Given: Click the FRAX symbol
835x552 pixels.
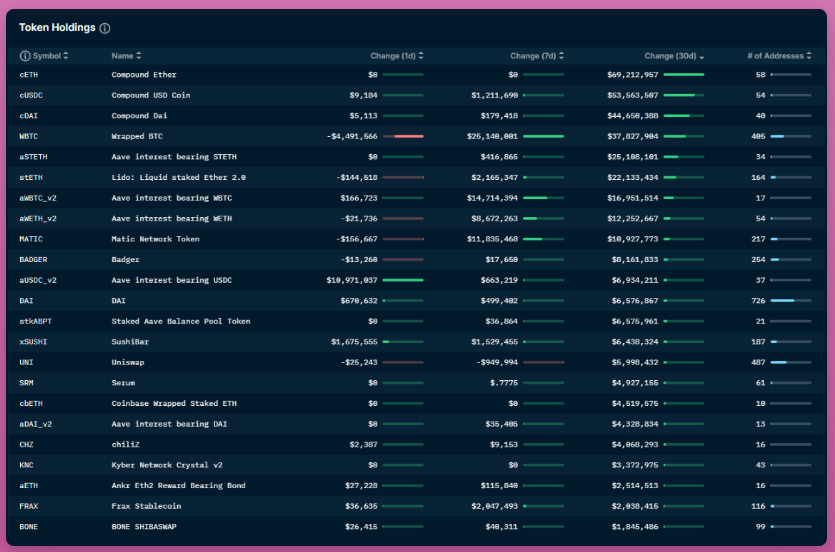Looking at the screenshot, I should [29, 506].
